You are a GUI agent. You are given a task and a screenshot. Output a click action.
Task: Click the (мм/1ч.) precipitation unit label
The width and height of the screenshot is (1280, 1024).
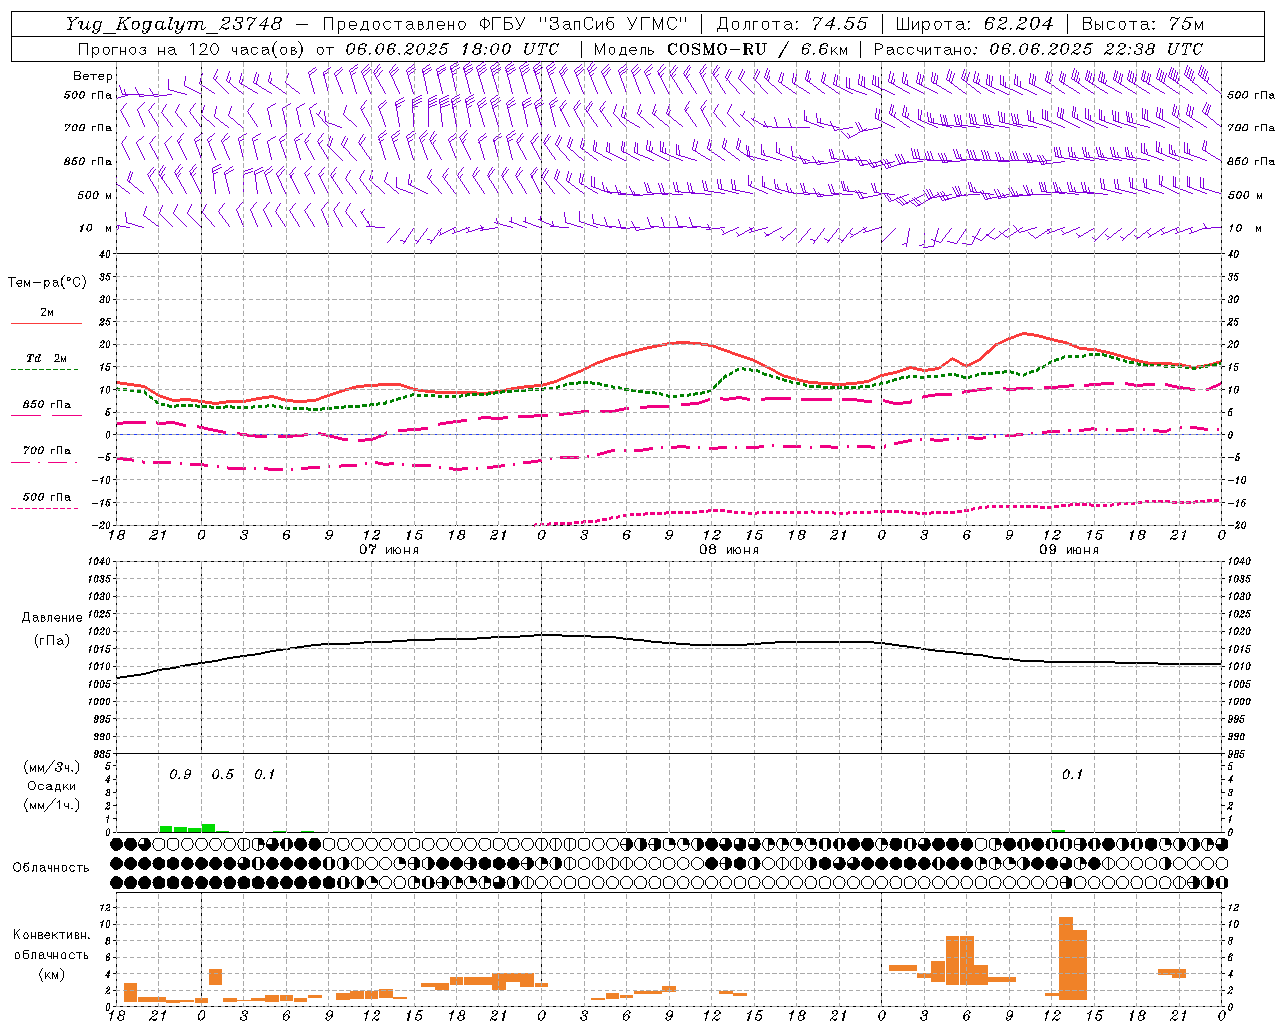click(x=52, y=805)
